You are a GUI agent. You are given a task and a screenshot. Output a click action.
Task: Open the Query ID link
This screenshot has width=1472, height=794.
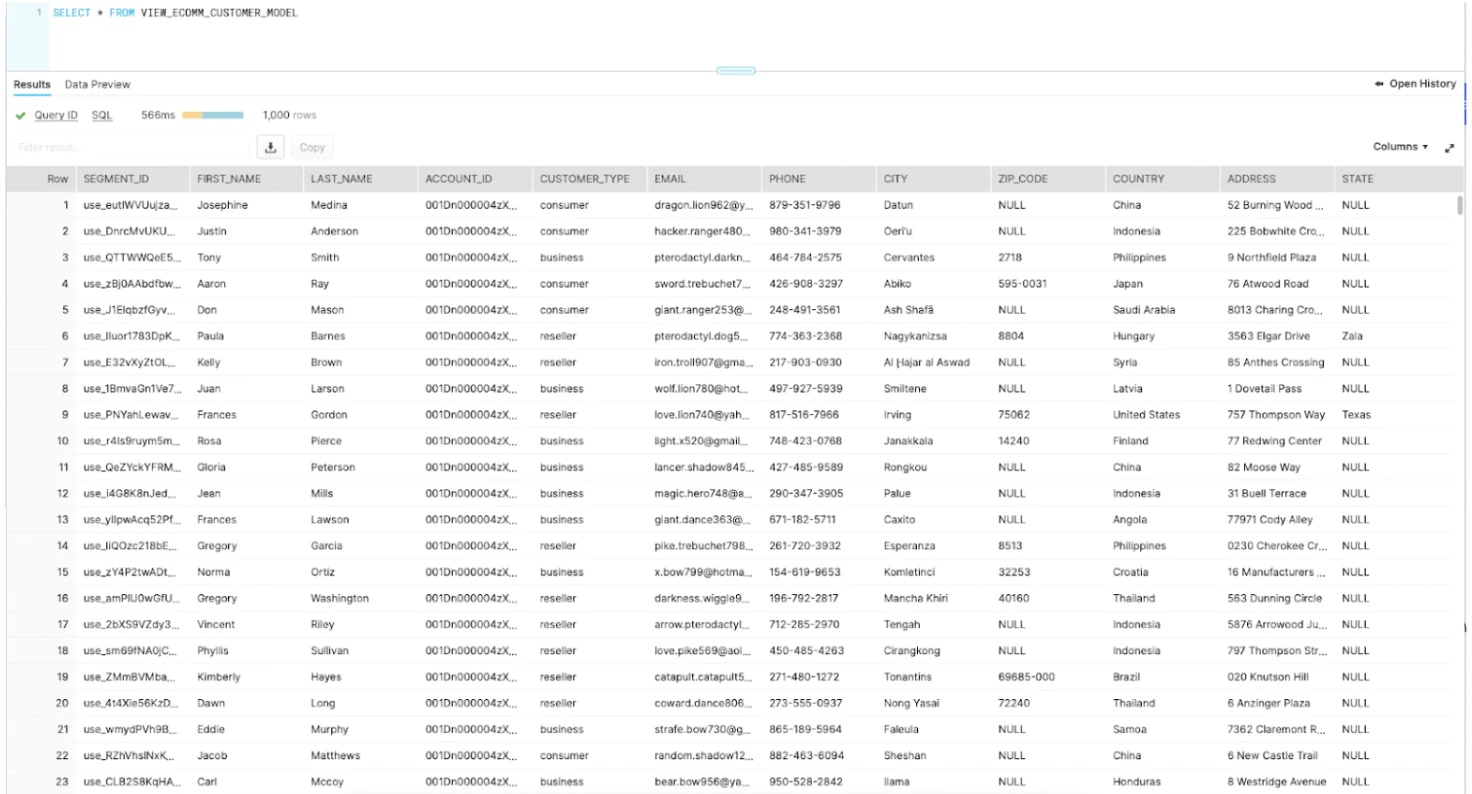point(55,115)
